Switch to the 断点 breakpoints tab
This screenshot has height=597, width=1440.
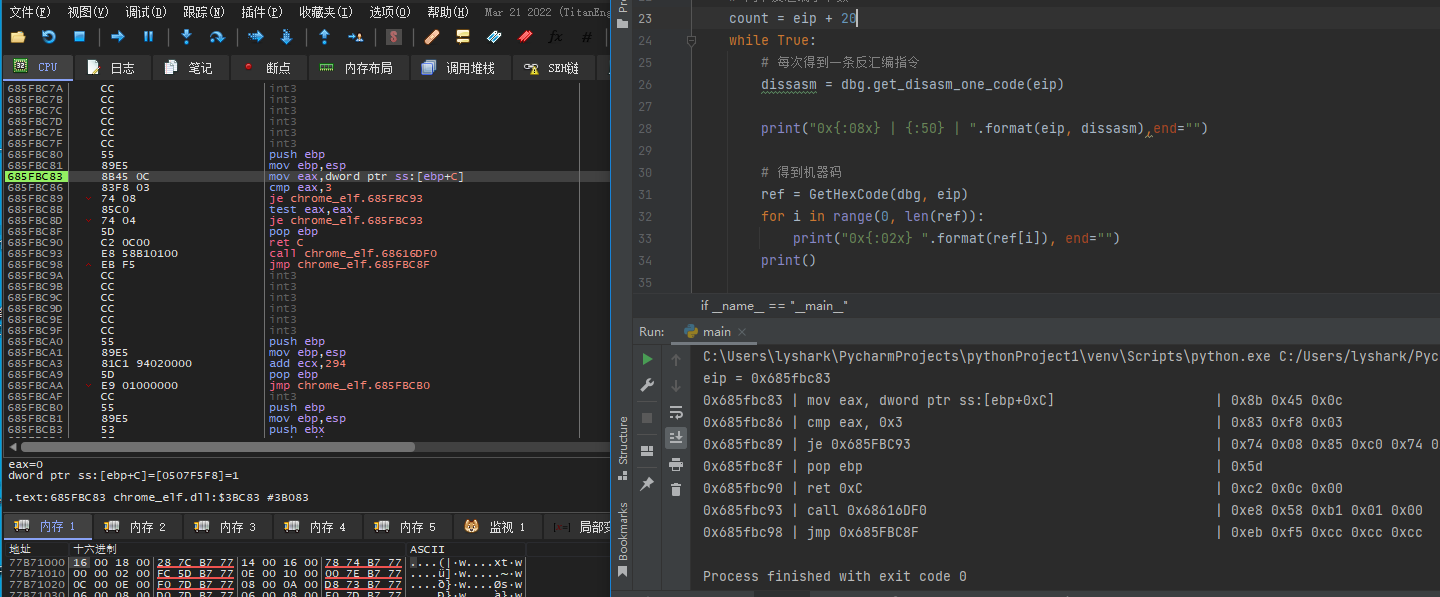pyautogui.click(x=267, y=67)
